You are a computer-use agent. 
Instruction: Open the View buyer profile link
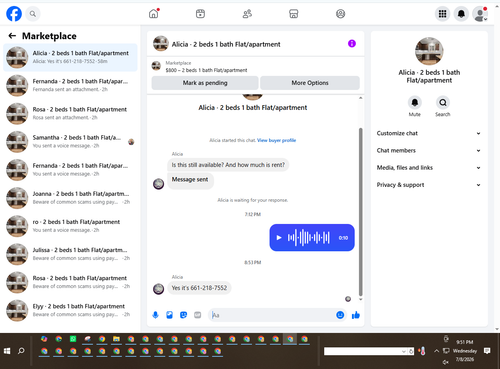276,140
